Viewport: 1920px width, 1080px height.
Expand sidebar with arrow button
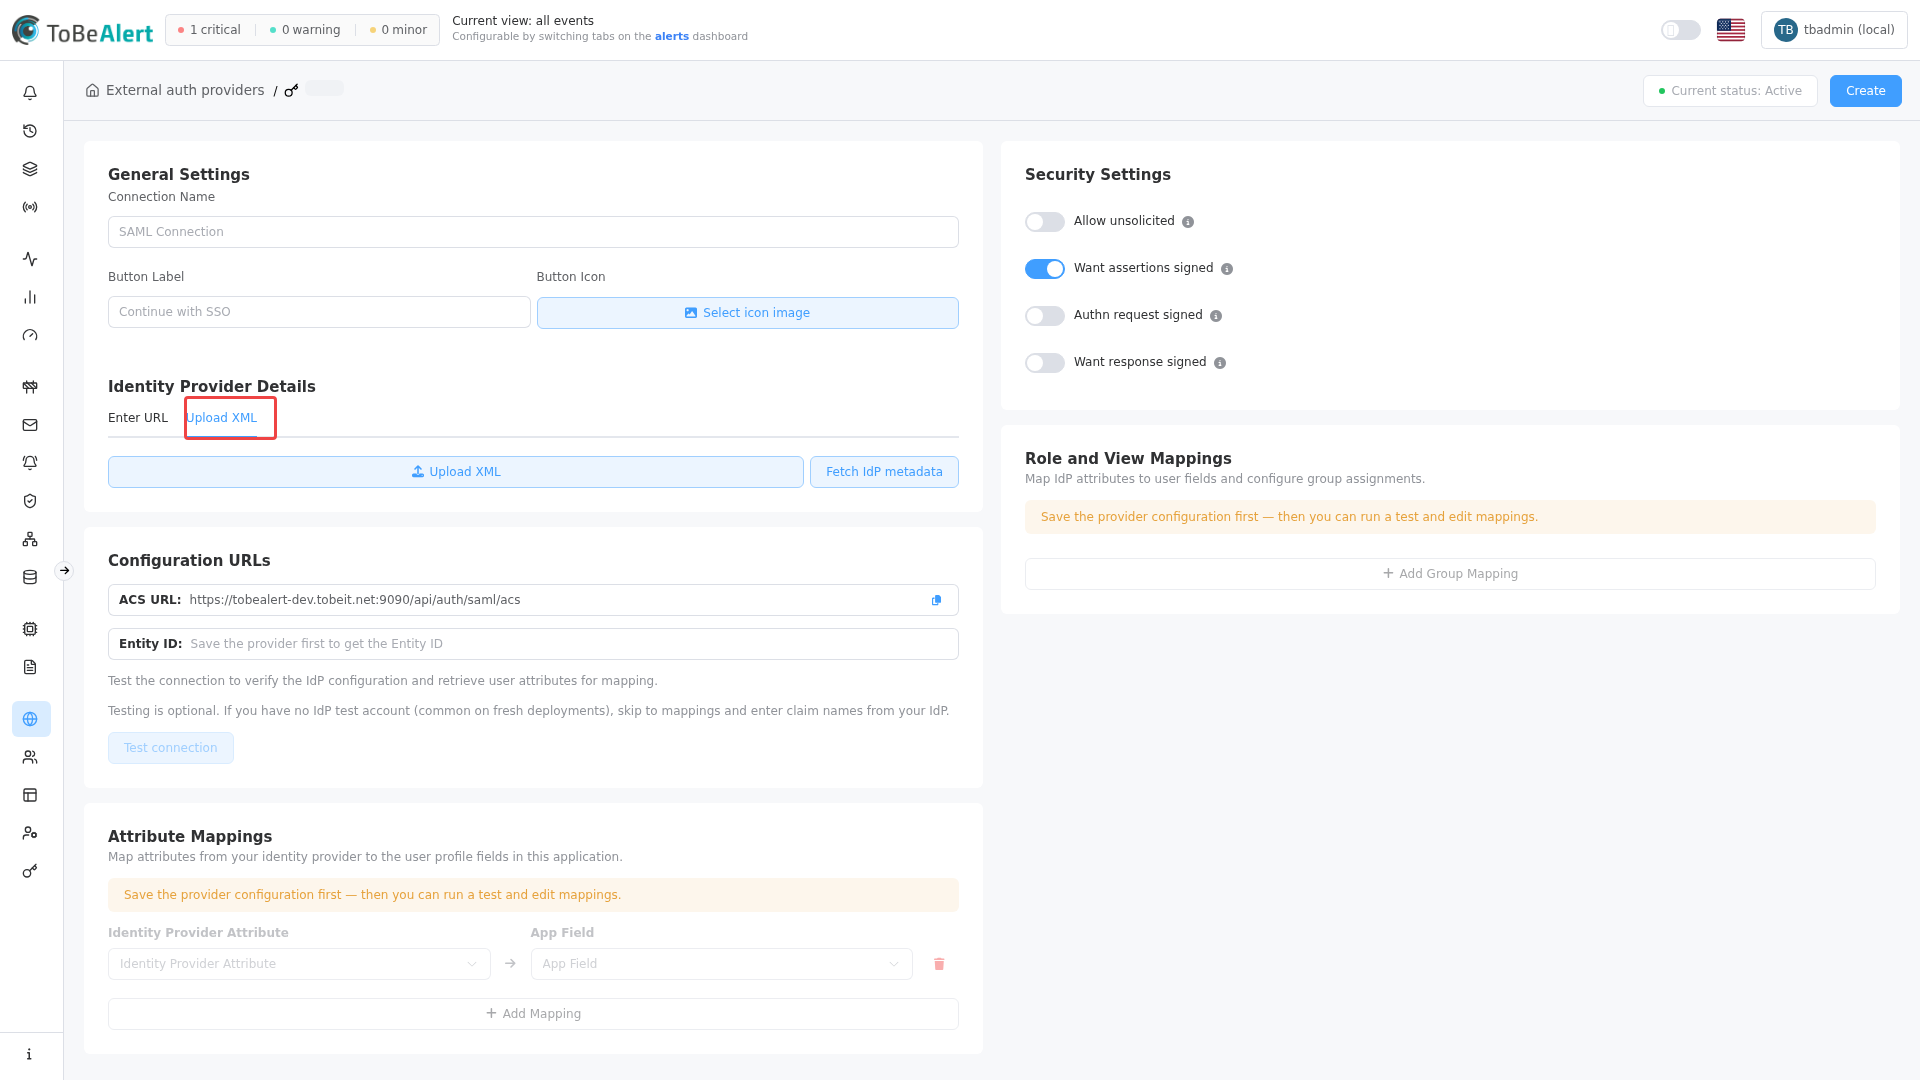(x=64, y=571)
